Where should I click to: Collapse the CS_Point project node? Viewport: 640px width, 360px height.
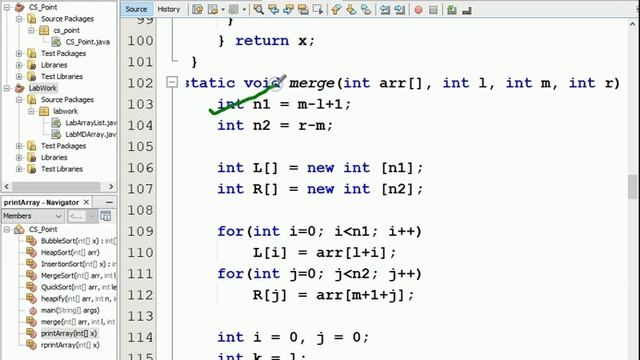tap(7, 7)
